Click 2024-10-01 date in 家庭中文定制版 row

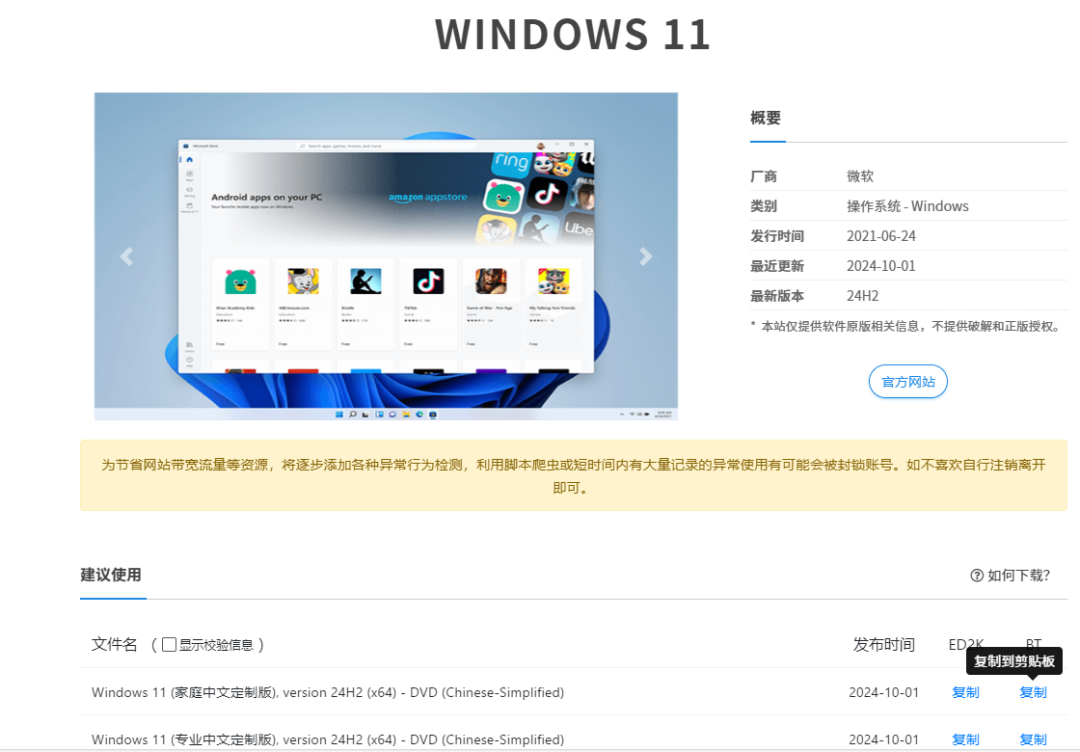point(884,692)
